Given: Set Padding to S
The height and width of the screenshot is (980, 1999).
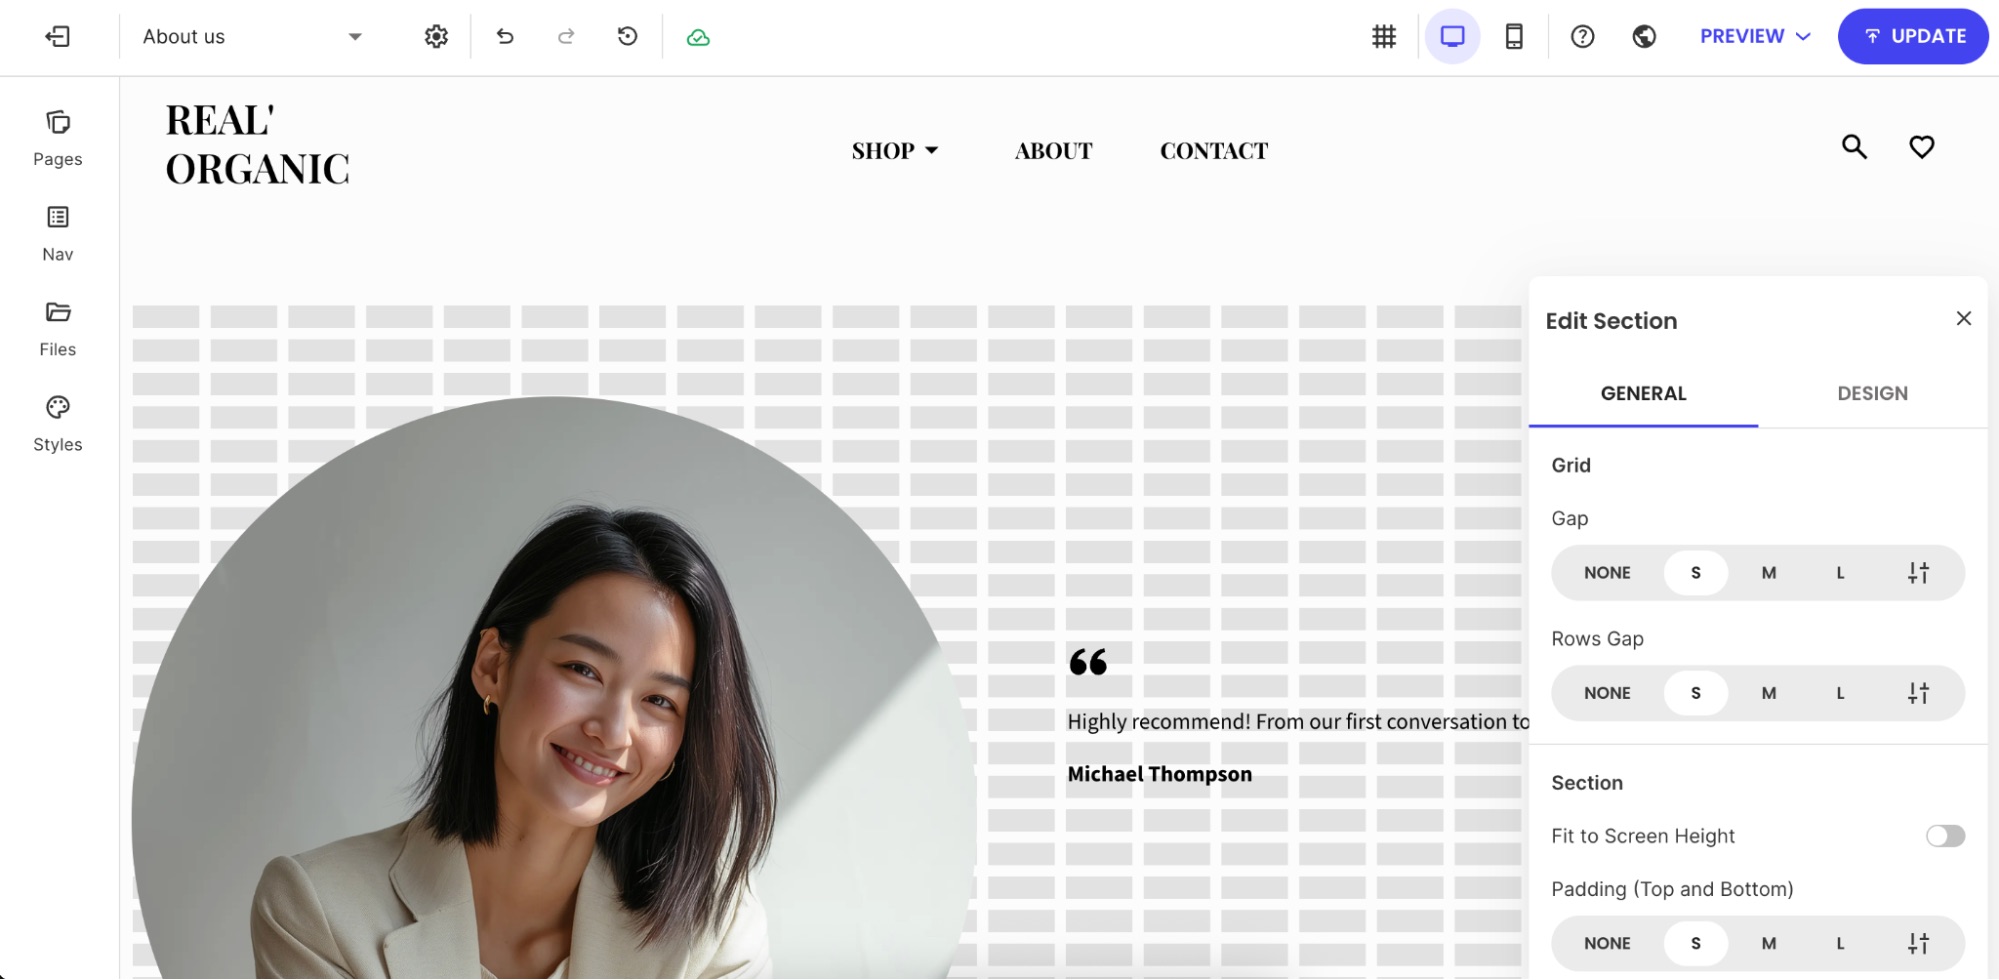Looking at the screenshot, I should pos(1695,943).
